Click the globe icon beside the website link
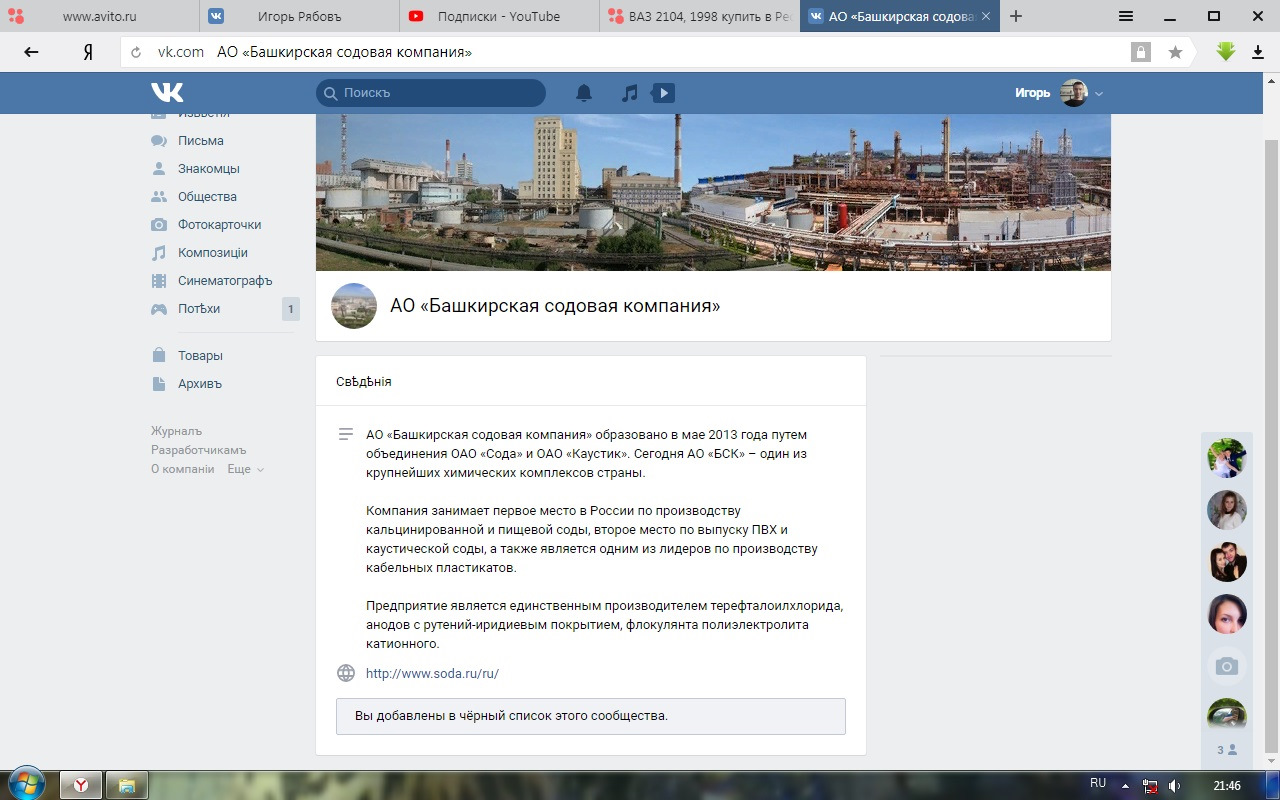 346,673
